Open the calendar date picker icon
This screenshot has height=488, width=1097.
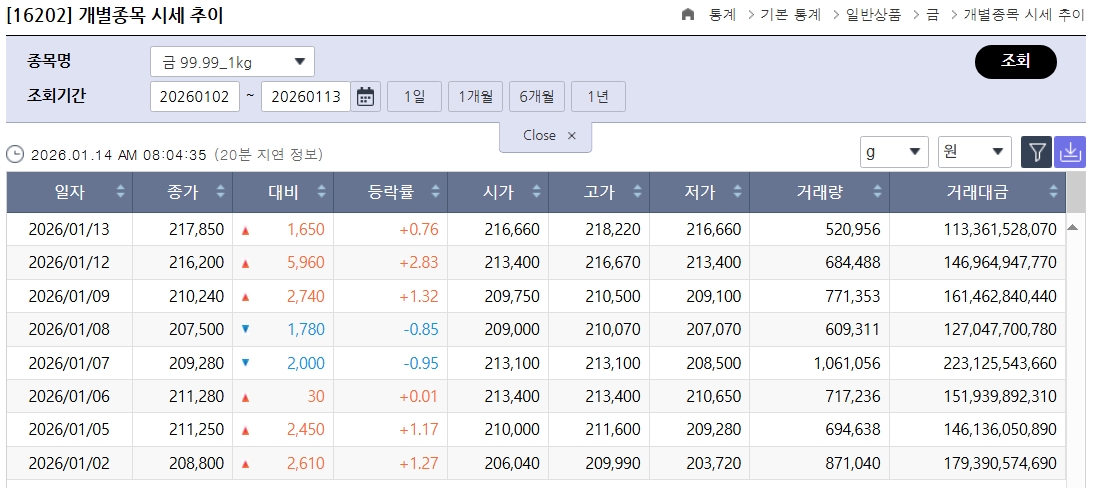[x=366, y=97]
